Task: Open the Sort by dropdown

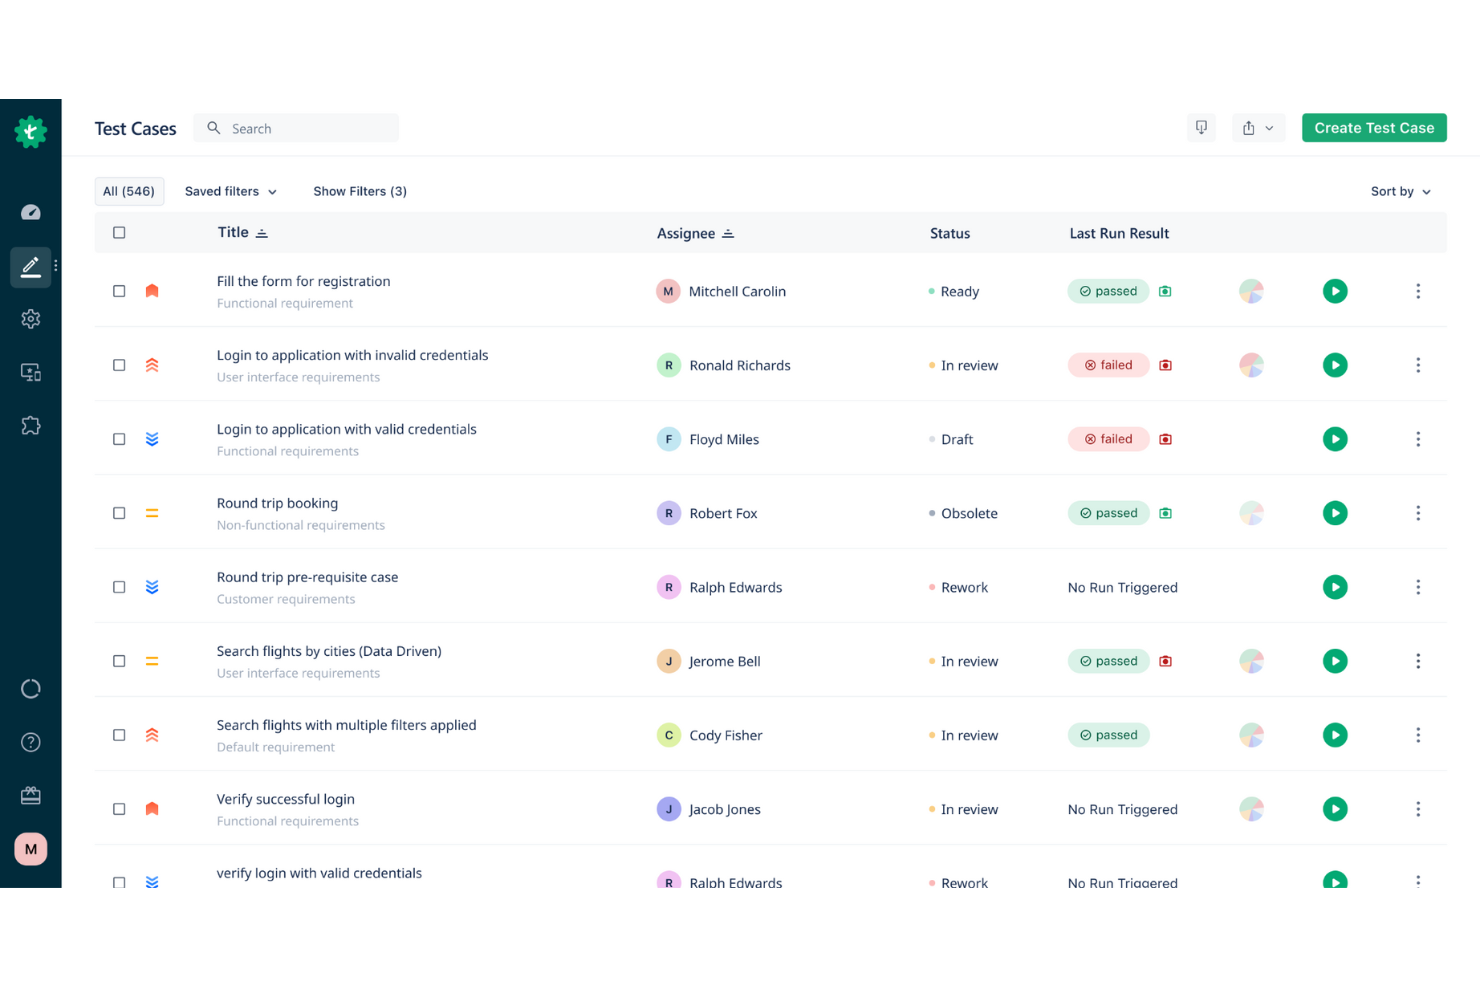Action: pyautogui.click(x=1399, y=191)
